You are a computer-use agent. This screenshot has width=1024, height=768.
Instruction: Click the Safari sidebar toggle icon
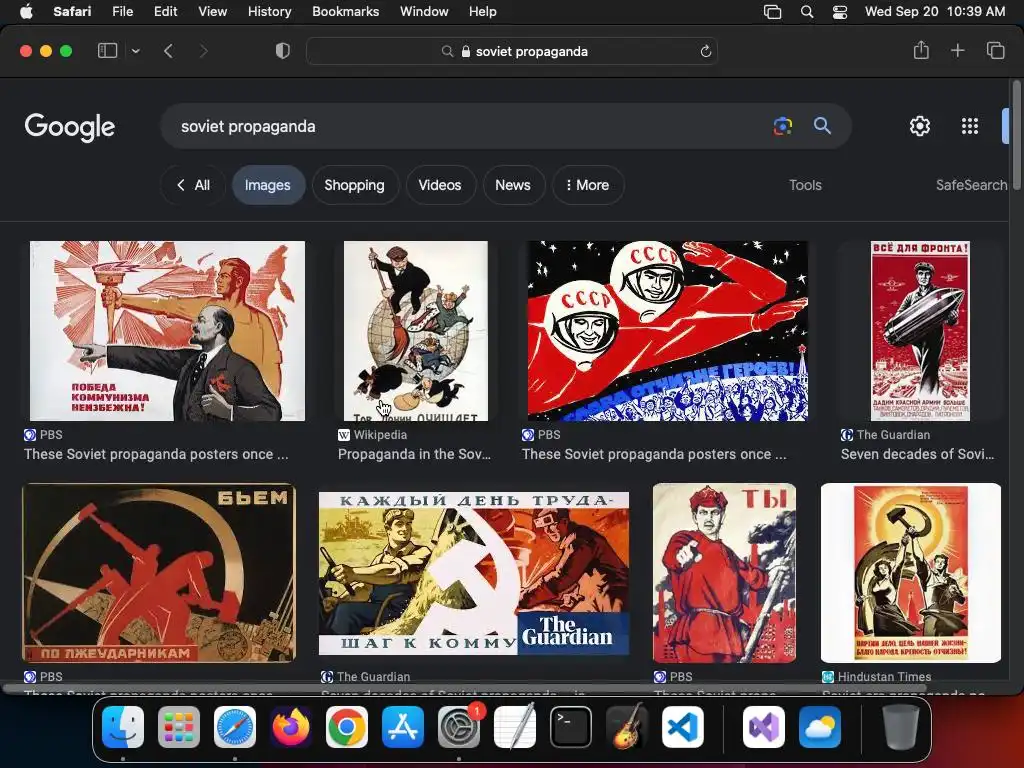pyautogui.click(x=107, y=51)
